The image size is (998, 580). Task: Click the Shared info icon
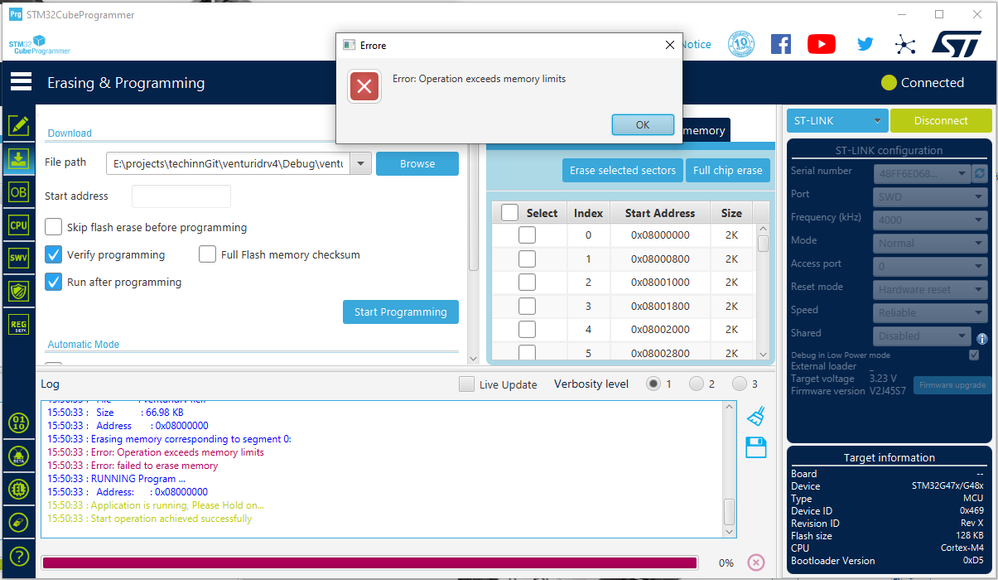[x=982, y=339]
